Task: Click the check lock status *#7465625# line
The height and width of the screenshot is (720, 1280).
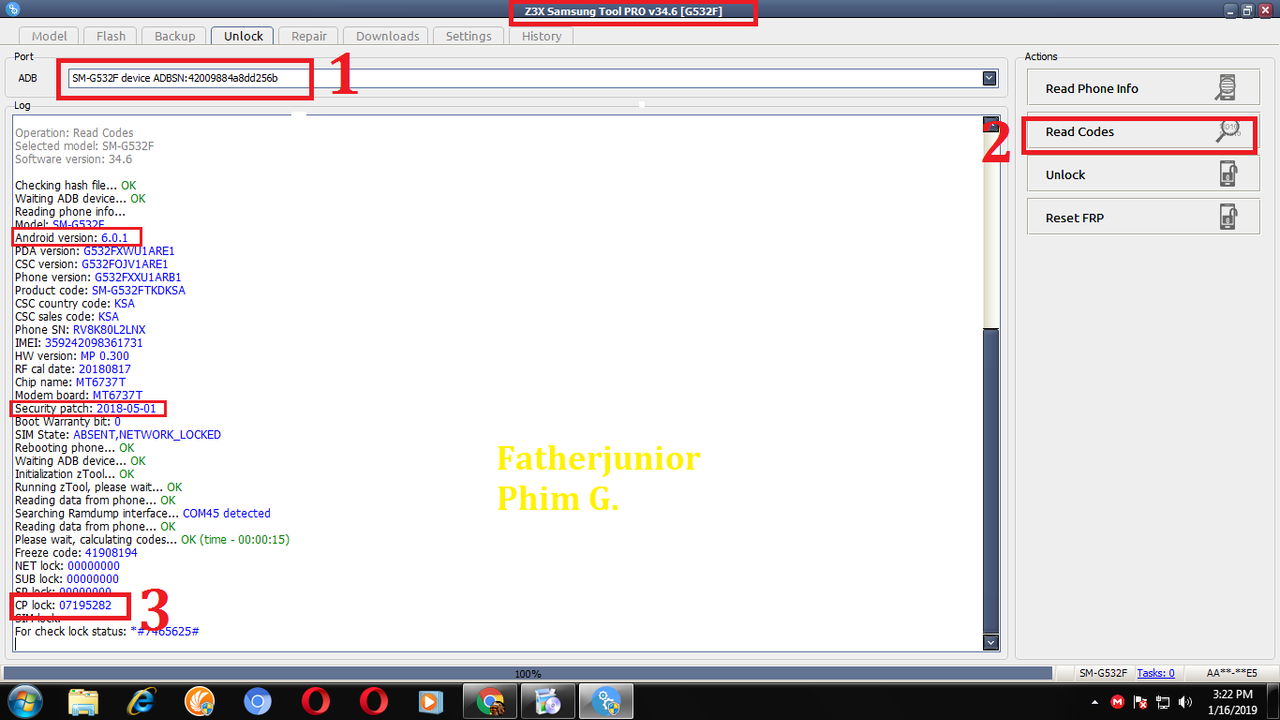Action: (x=107, y=632)
